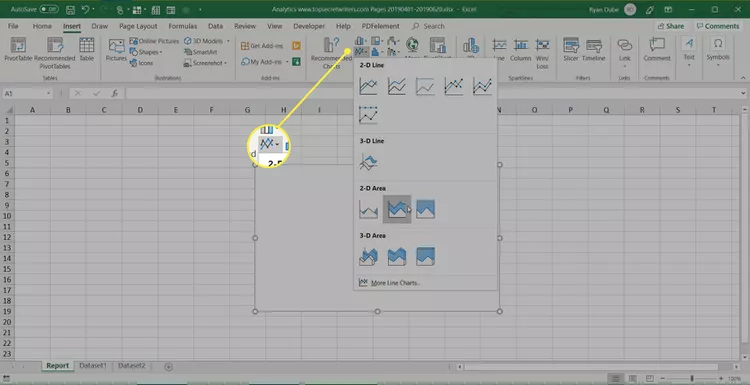Insert a Win/Loss sparkline

542,54
